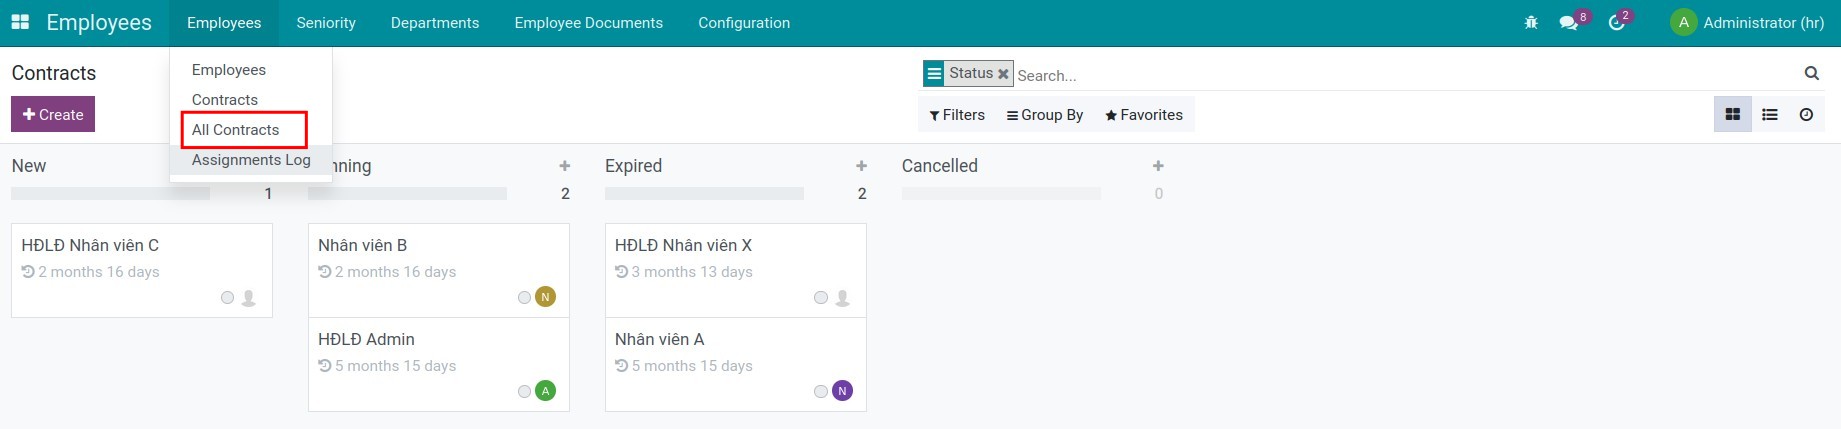Toggle kanban state on Nhân viên A card

(x=820, y=391)
